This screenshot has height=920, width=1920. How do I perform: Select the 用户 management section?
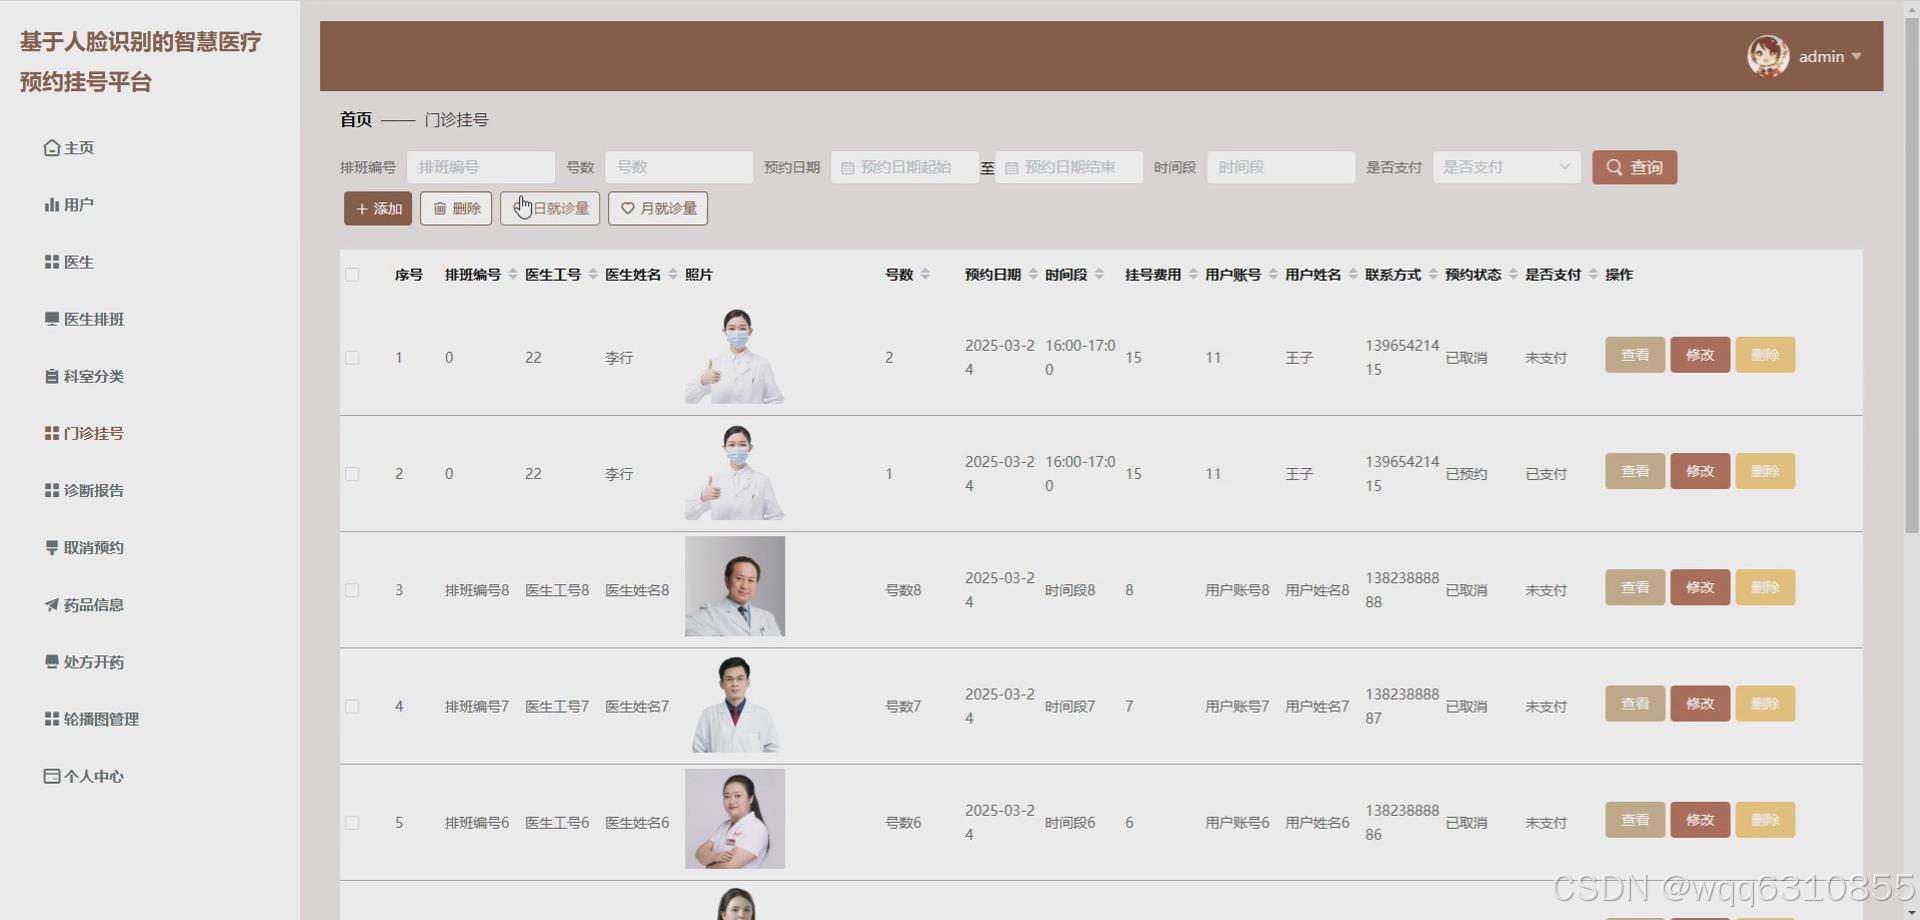point(78,204)
